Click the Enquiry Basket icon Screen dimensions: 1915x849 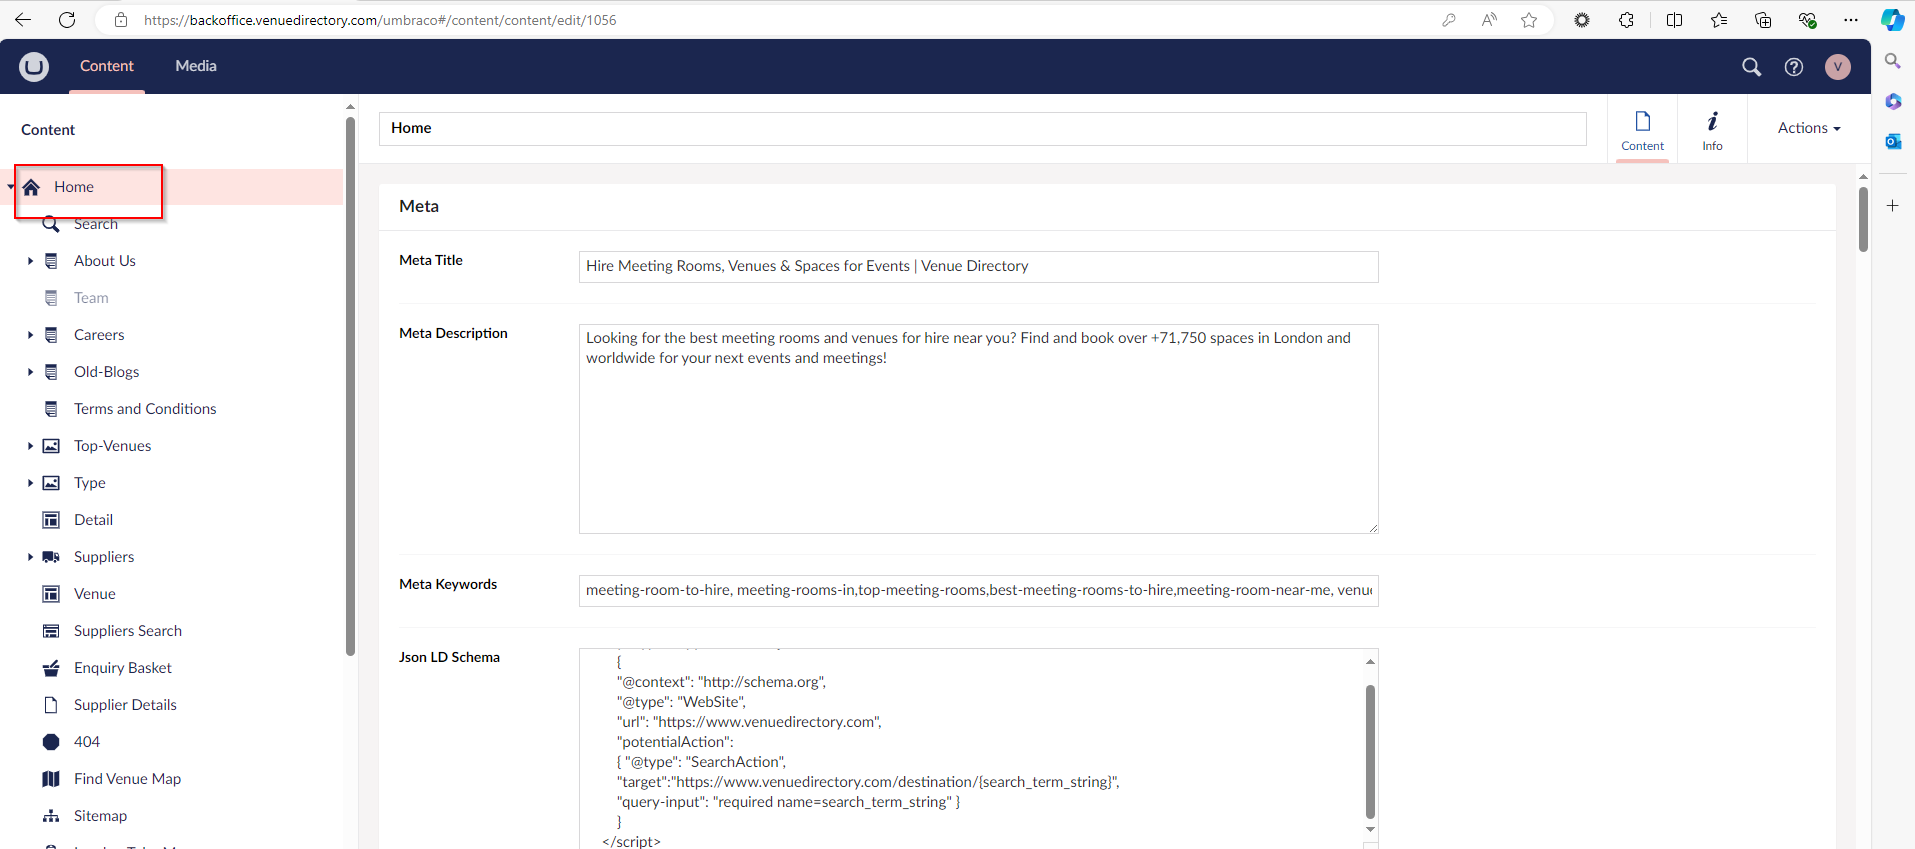click(x=51, y=668)
